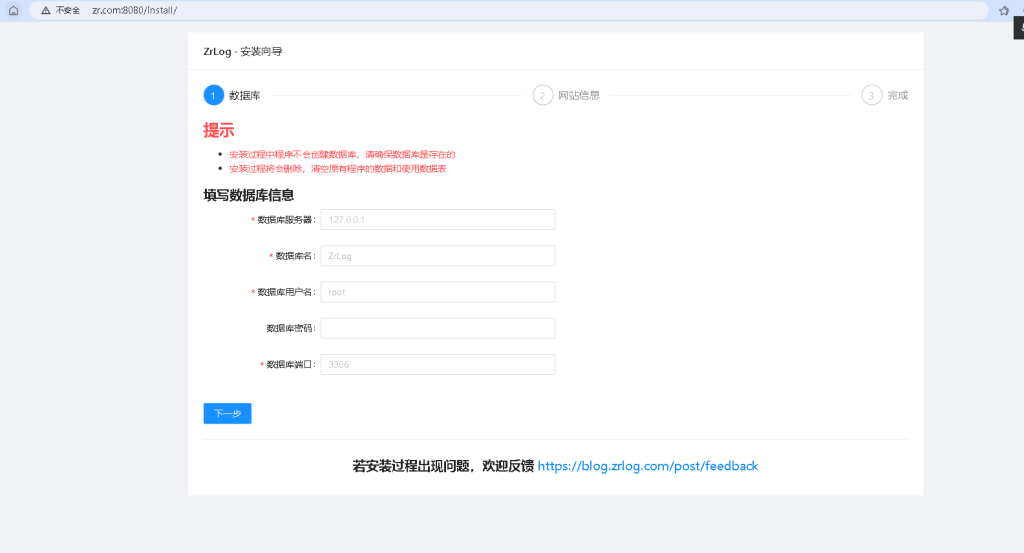The image size is (1024, 553).
Task: Click the step 1 circle icon
Action: click(213, 95)
